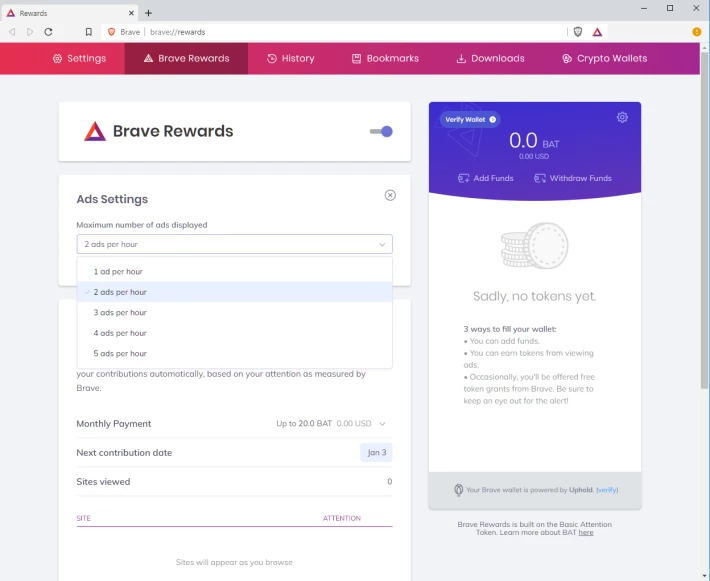Click the Verify Wallet button
This screenshot has width=710, height=581.
(x=470, y=120)
